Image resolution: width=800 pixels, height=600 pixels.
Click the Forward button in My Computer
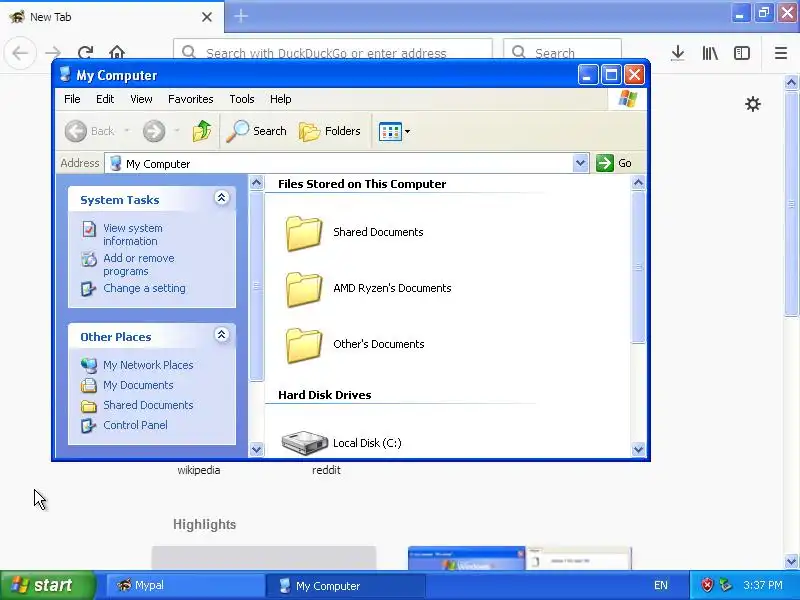point(154,131)
